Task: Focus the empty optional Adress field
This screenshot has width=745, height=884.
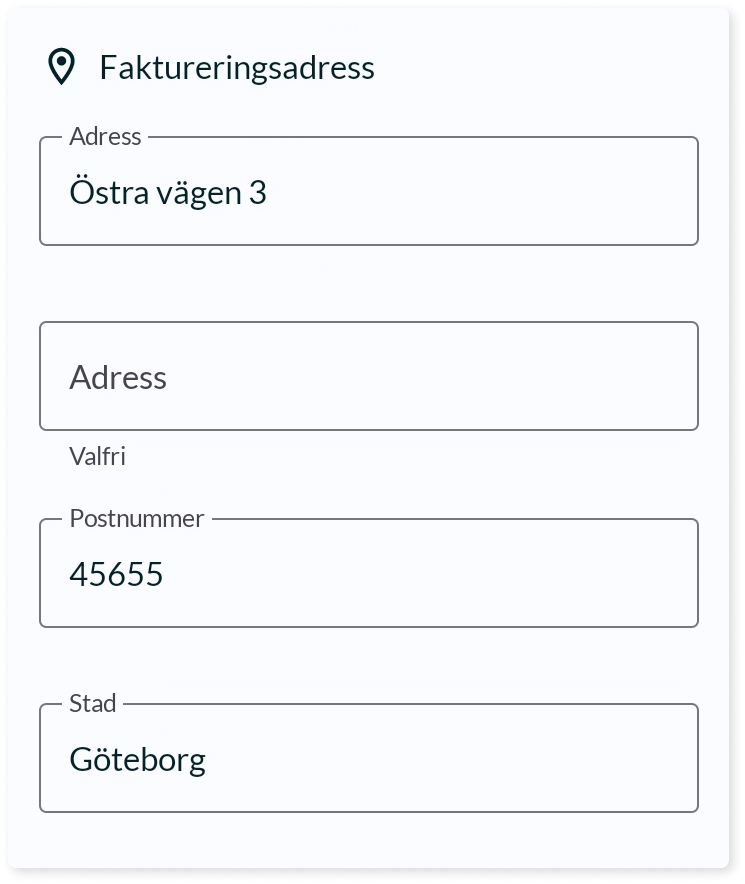Action: (369, 376)
